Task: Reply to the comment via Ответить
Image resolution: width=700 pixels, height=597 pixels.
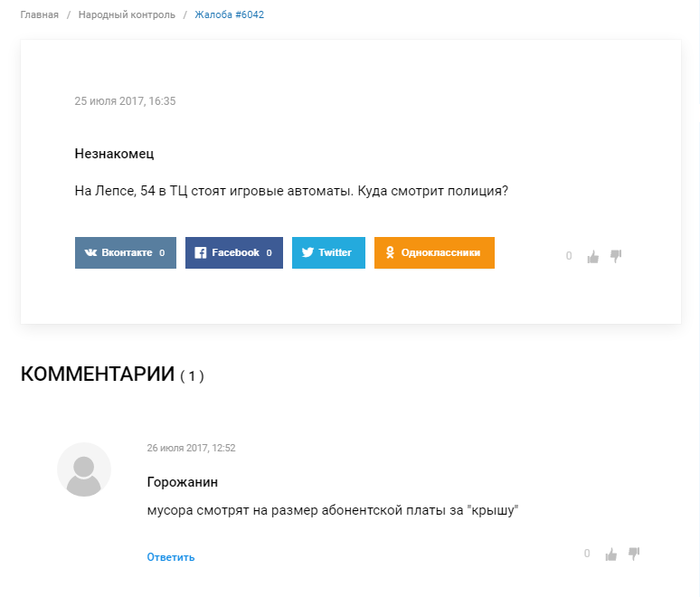Action: tap(171, 557)
